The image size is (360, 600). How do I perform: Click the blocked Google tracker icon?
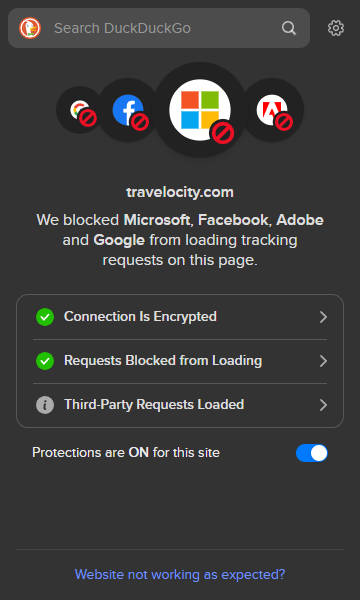(80, 110)
